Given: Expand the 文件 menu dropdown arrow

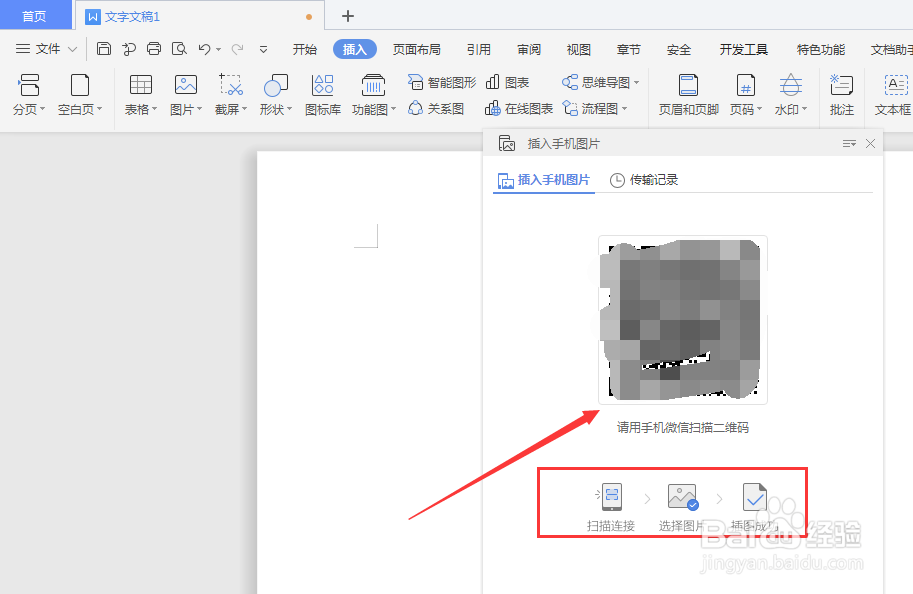Looking at the screenshot, I should coord(72,50).
